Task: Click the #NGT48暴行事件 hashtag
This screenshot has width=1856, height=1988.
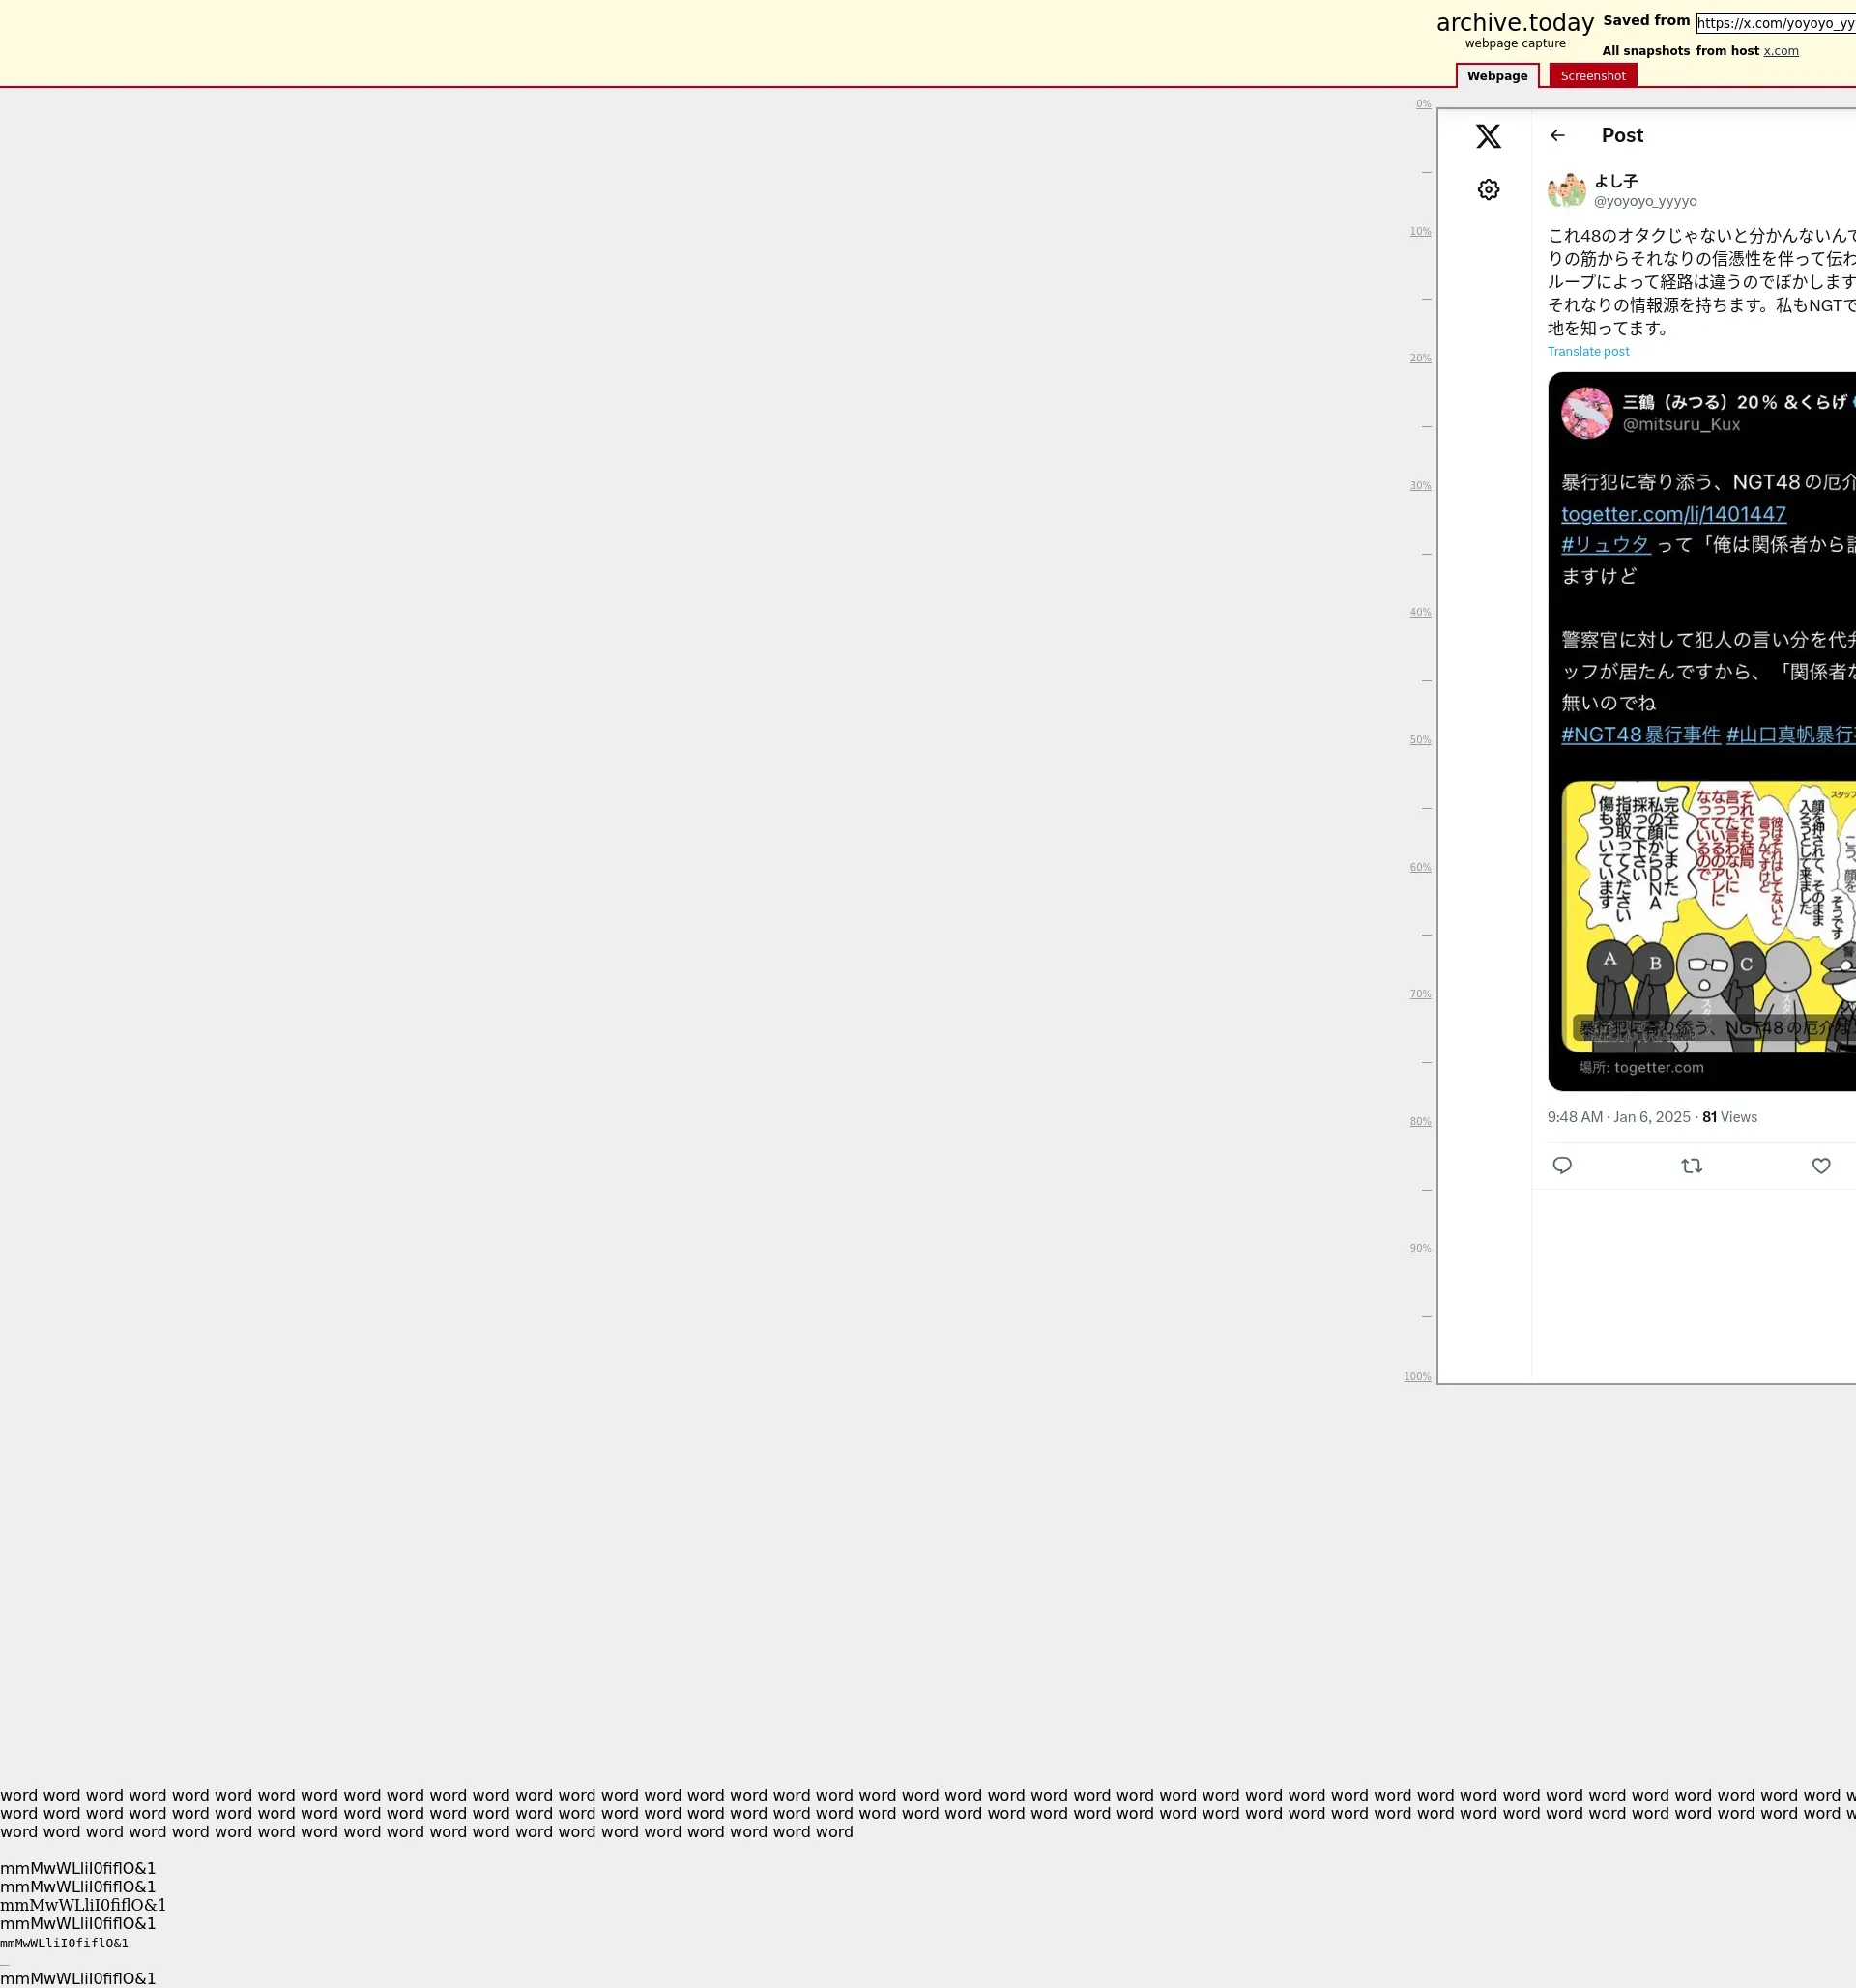Action: (x=1640, y=735)
